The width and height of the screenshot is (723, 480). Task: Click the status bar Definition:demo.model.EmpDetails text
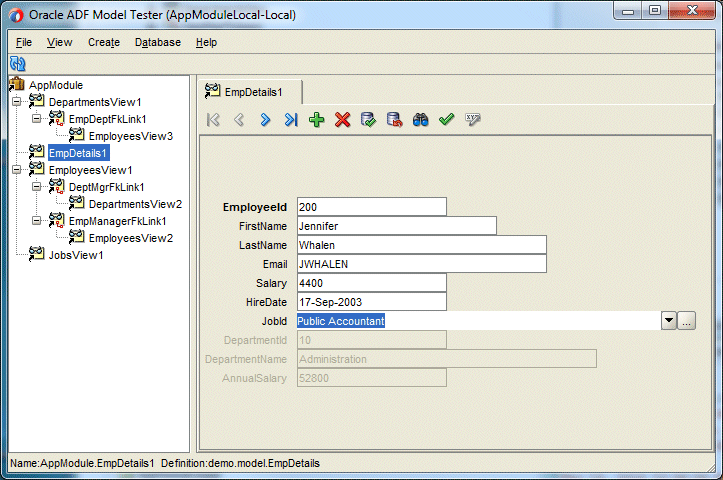240,463
